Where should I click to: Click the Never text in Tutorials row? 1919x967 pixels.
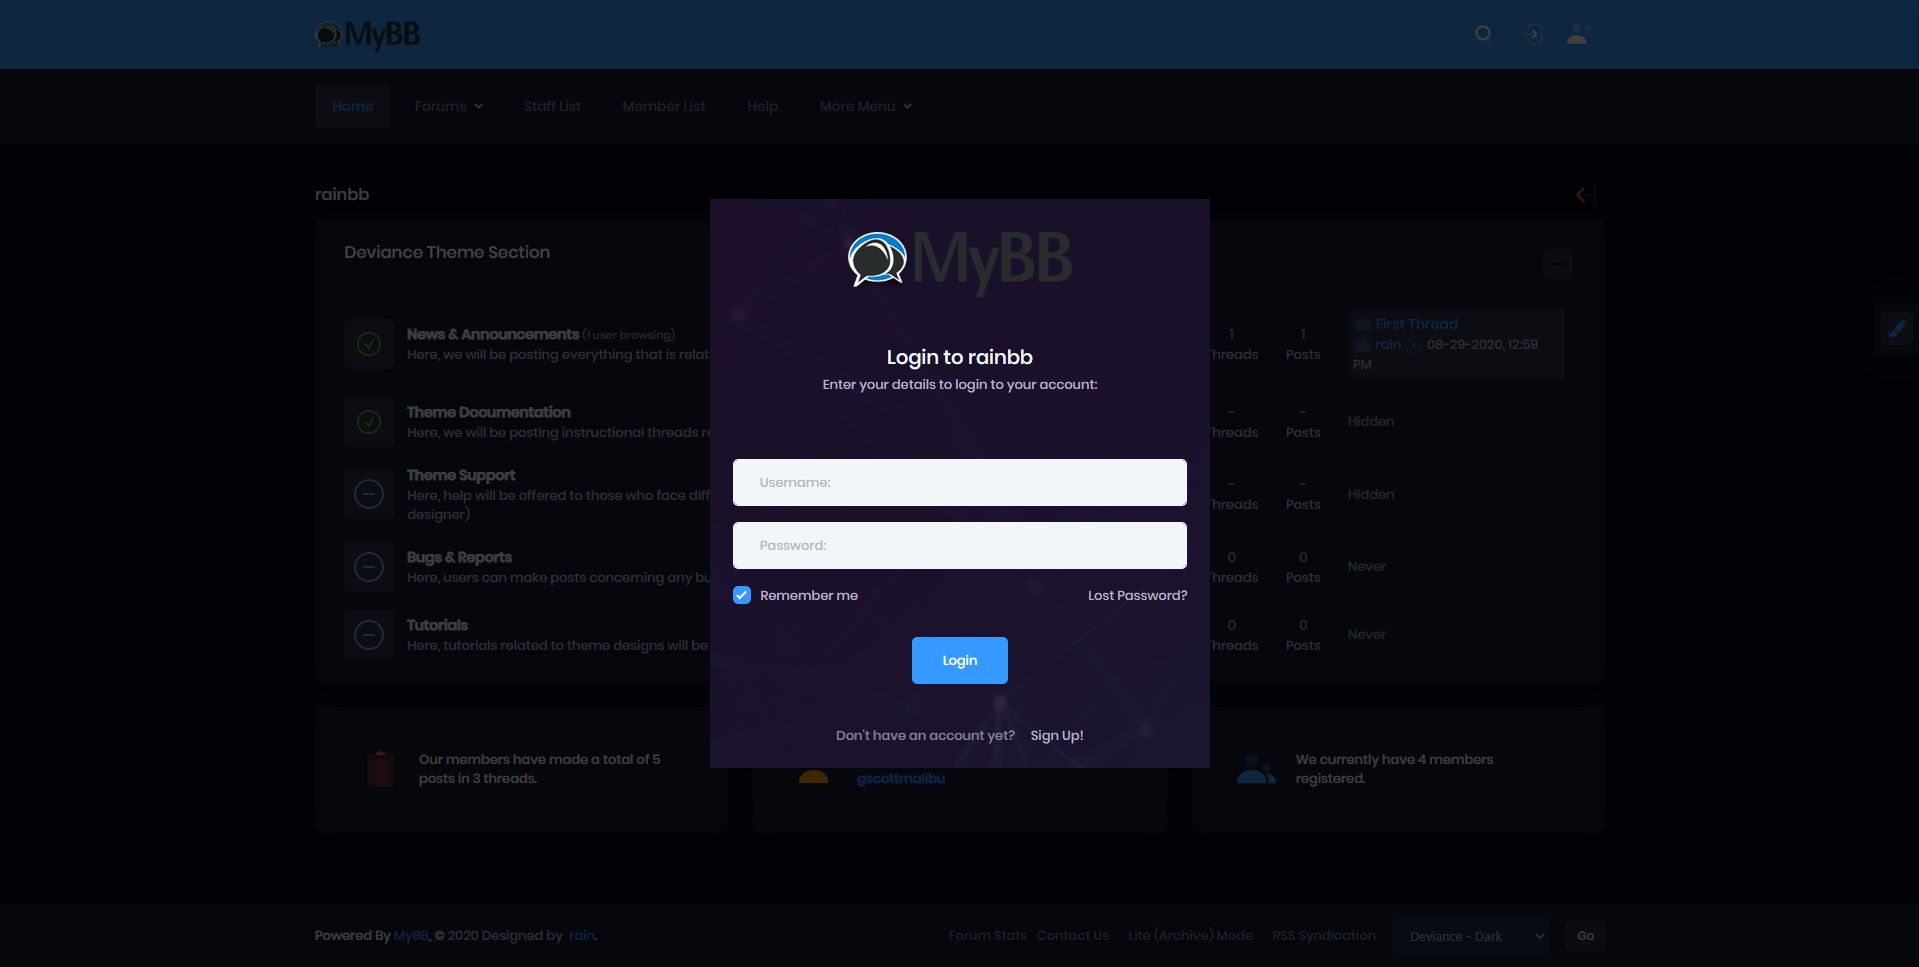point(1367,635)
